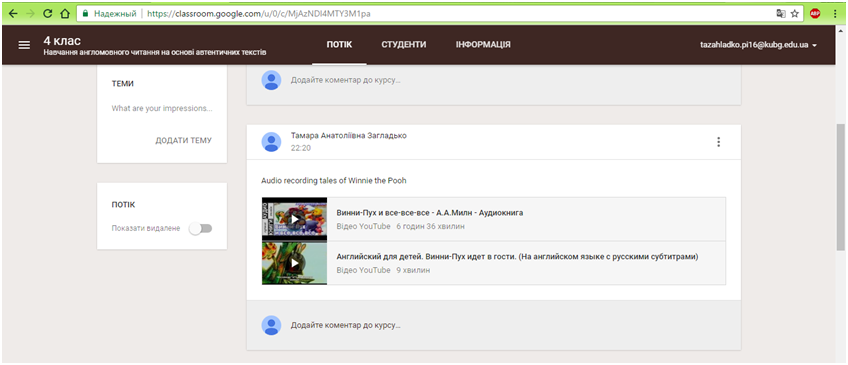Open Classroom hamburger main menu
This screenshot has width=848, height=365.
tap(24, 45)
